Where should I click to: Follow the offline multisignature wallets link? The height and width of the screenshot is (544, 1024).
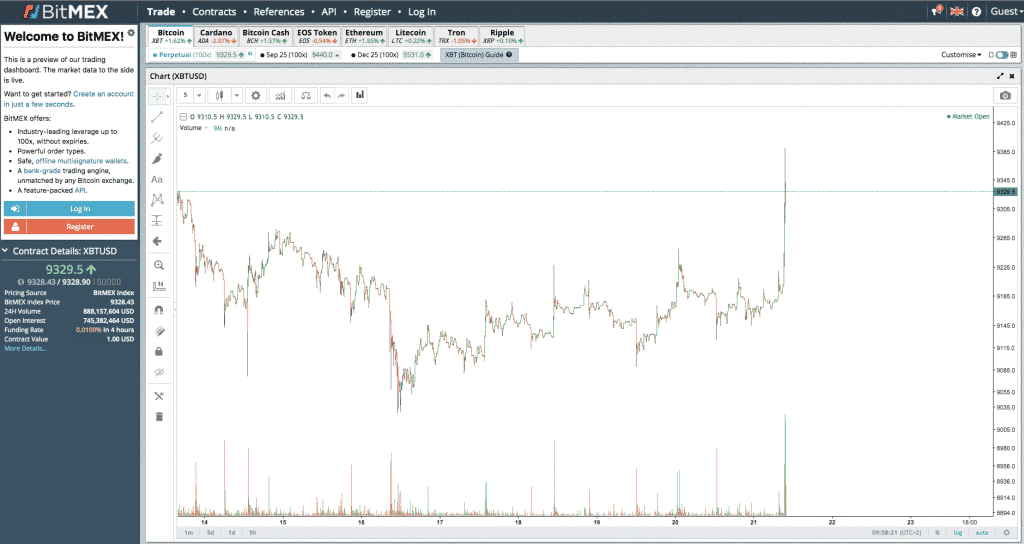click(x=82, y=161)
